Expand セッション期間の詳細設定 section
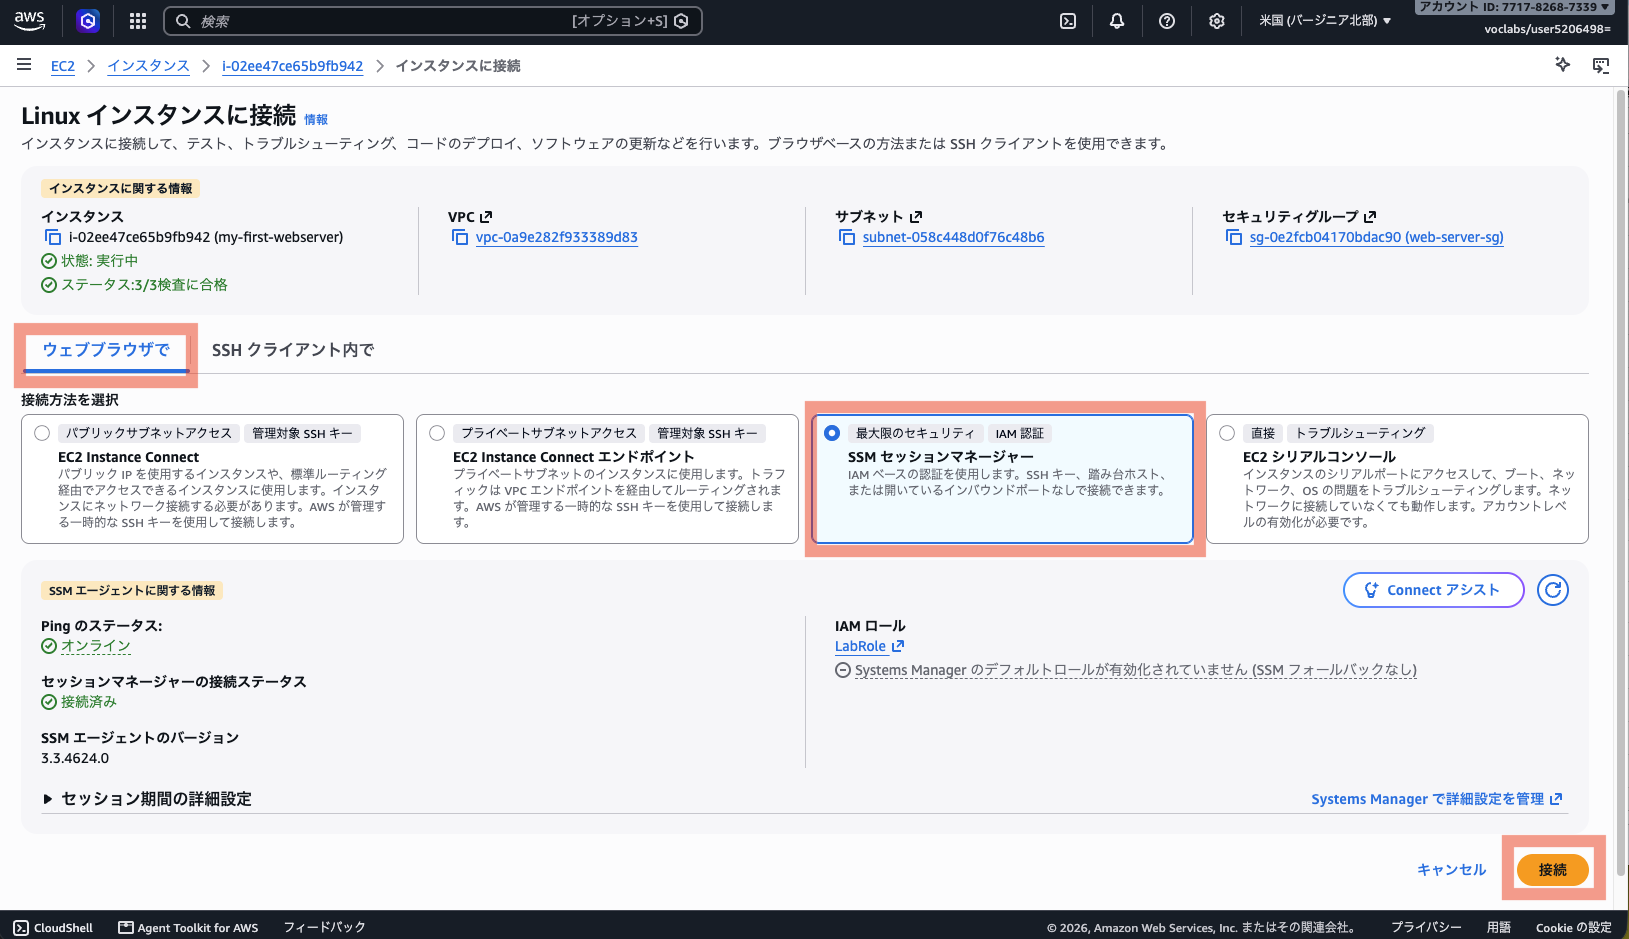This screenshot has height=939, width=1629. [146, 799]
